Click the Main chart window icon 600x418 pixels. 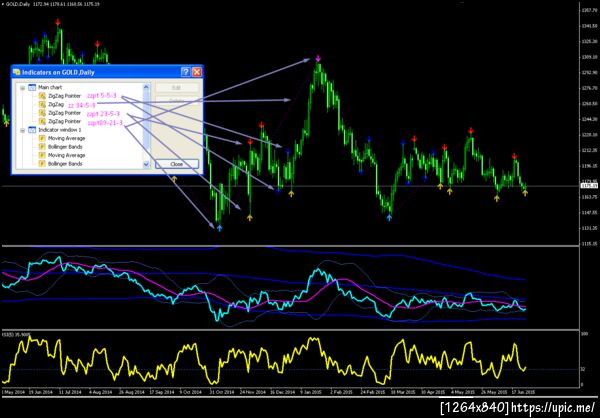[32, 87]
